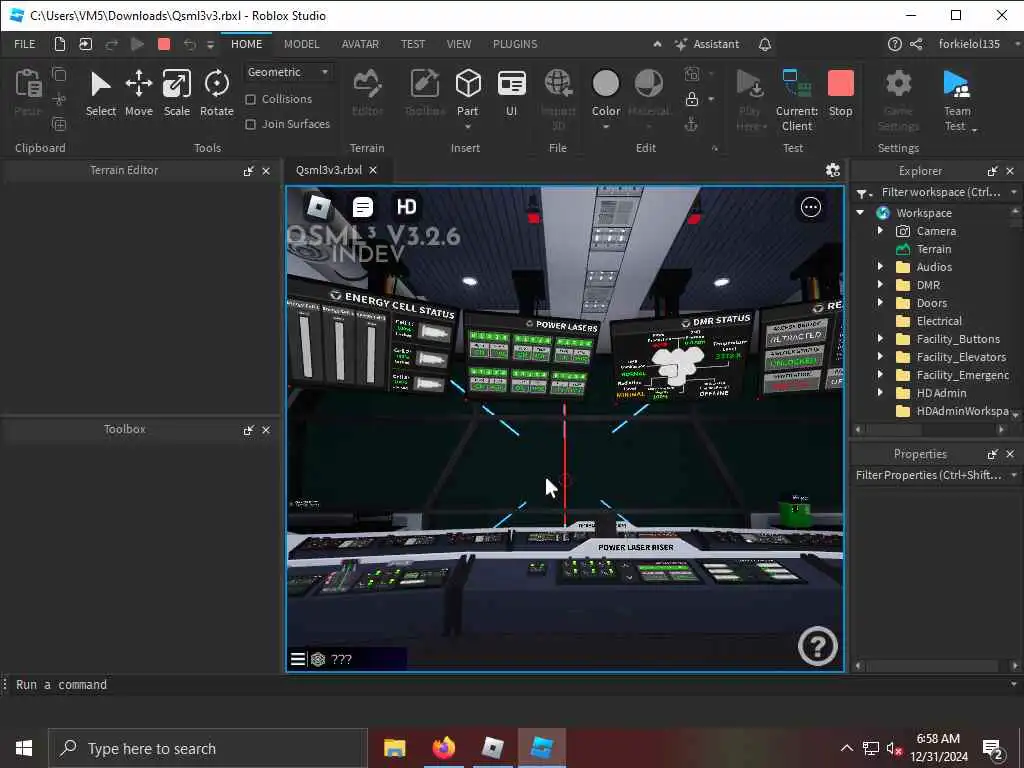
Task: Open File Explorer from taskbar
Action: coord(394,748)
